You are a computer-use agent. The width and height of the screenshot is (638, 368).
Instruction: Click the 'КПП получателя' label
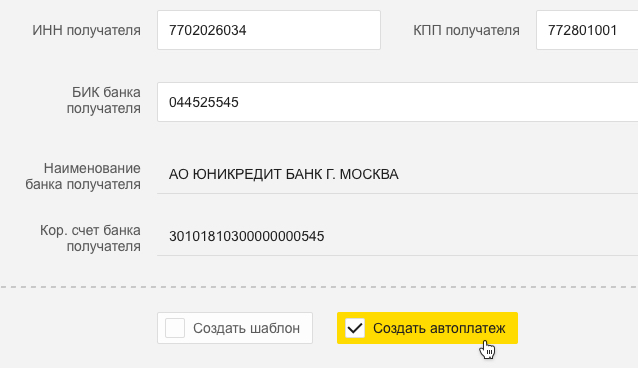pos(466,30)
